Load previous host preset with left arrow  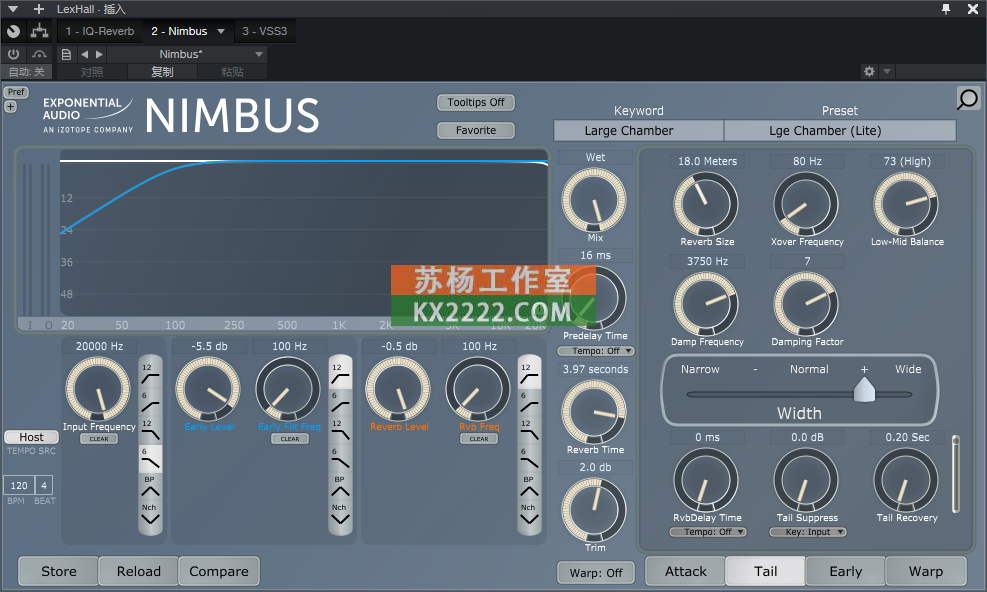coord(84,54)
